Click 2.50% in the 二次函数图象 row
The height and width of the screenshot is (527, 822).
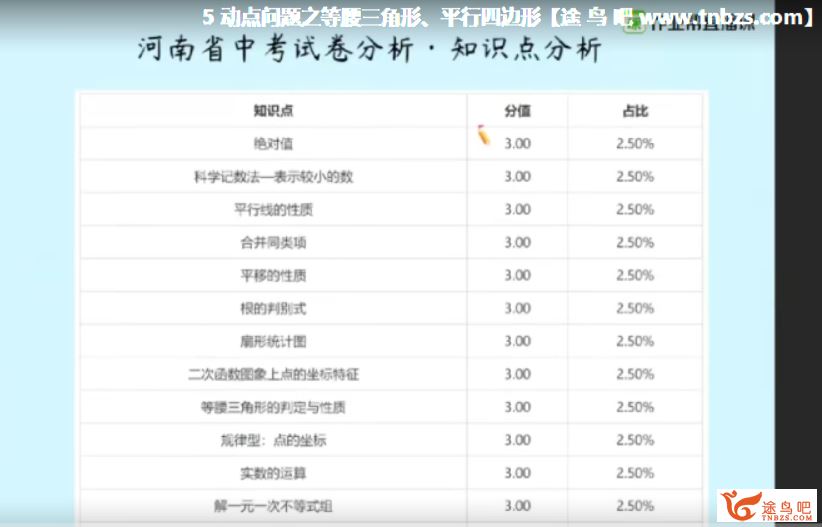coord(635,374)
